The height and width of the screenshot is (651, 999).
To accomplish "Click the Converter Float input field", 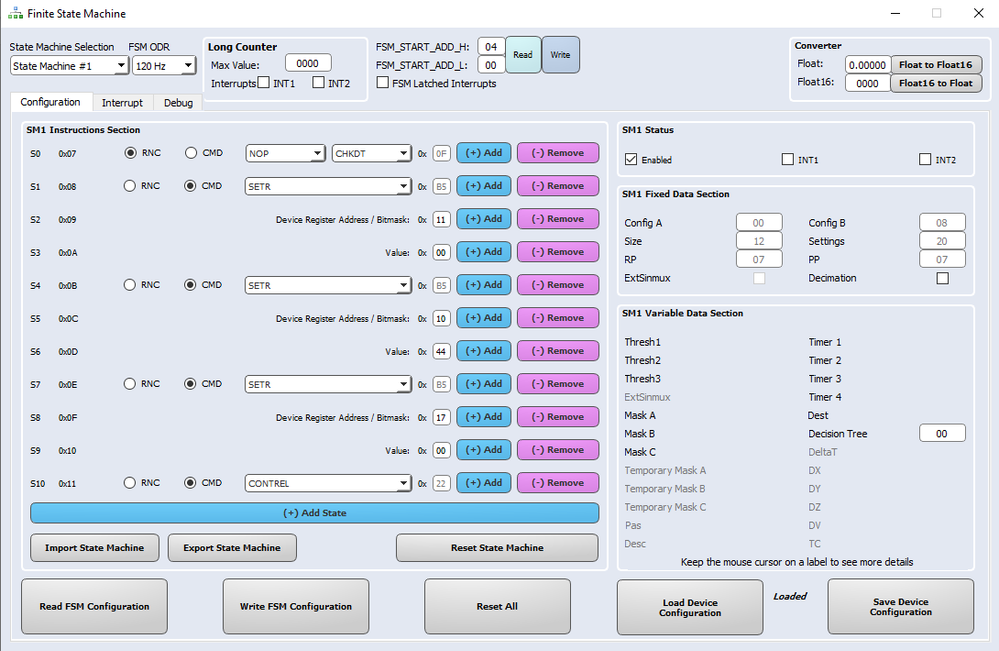I will point(868,65).
